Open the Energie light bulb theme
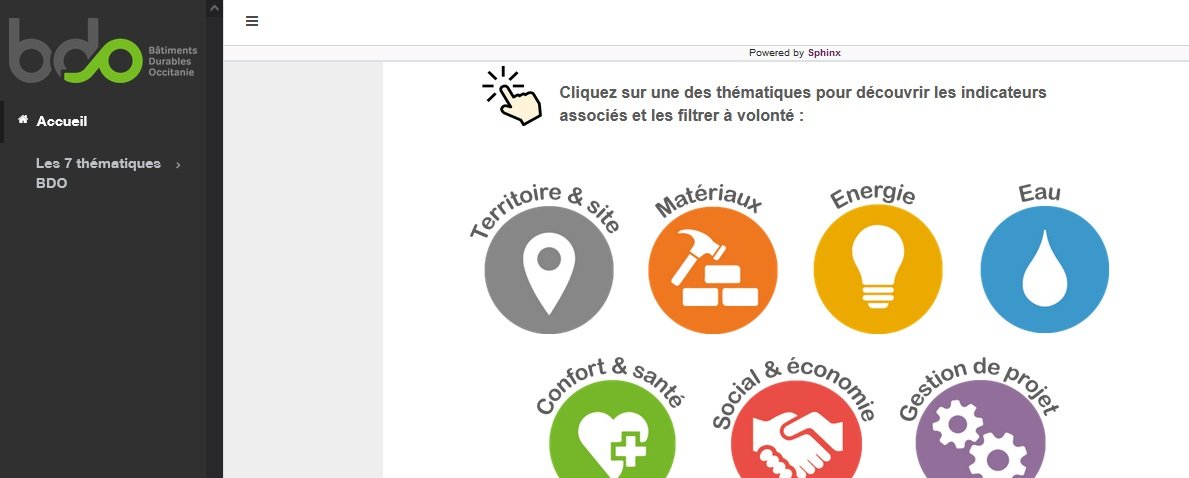Viewport: 1189px width, 478px height. click(878, 269)
